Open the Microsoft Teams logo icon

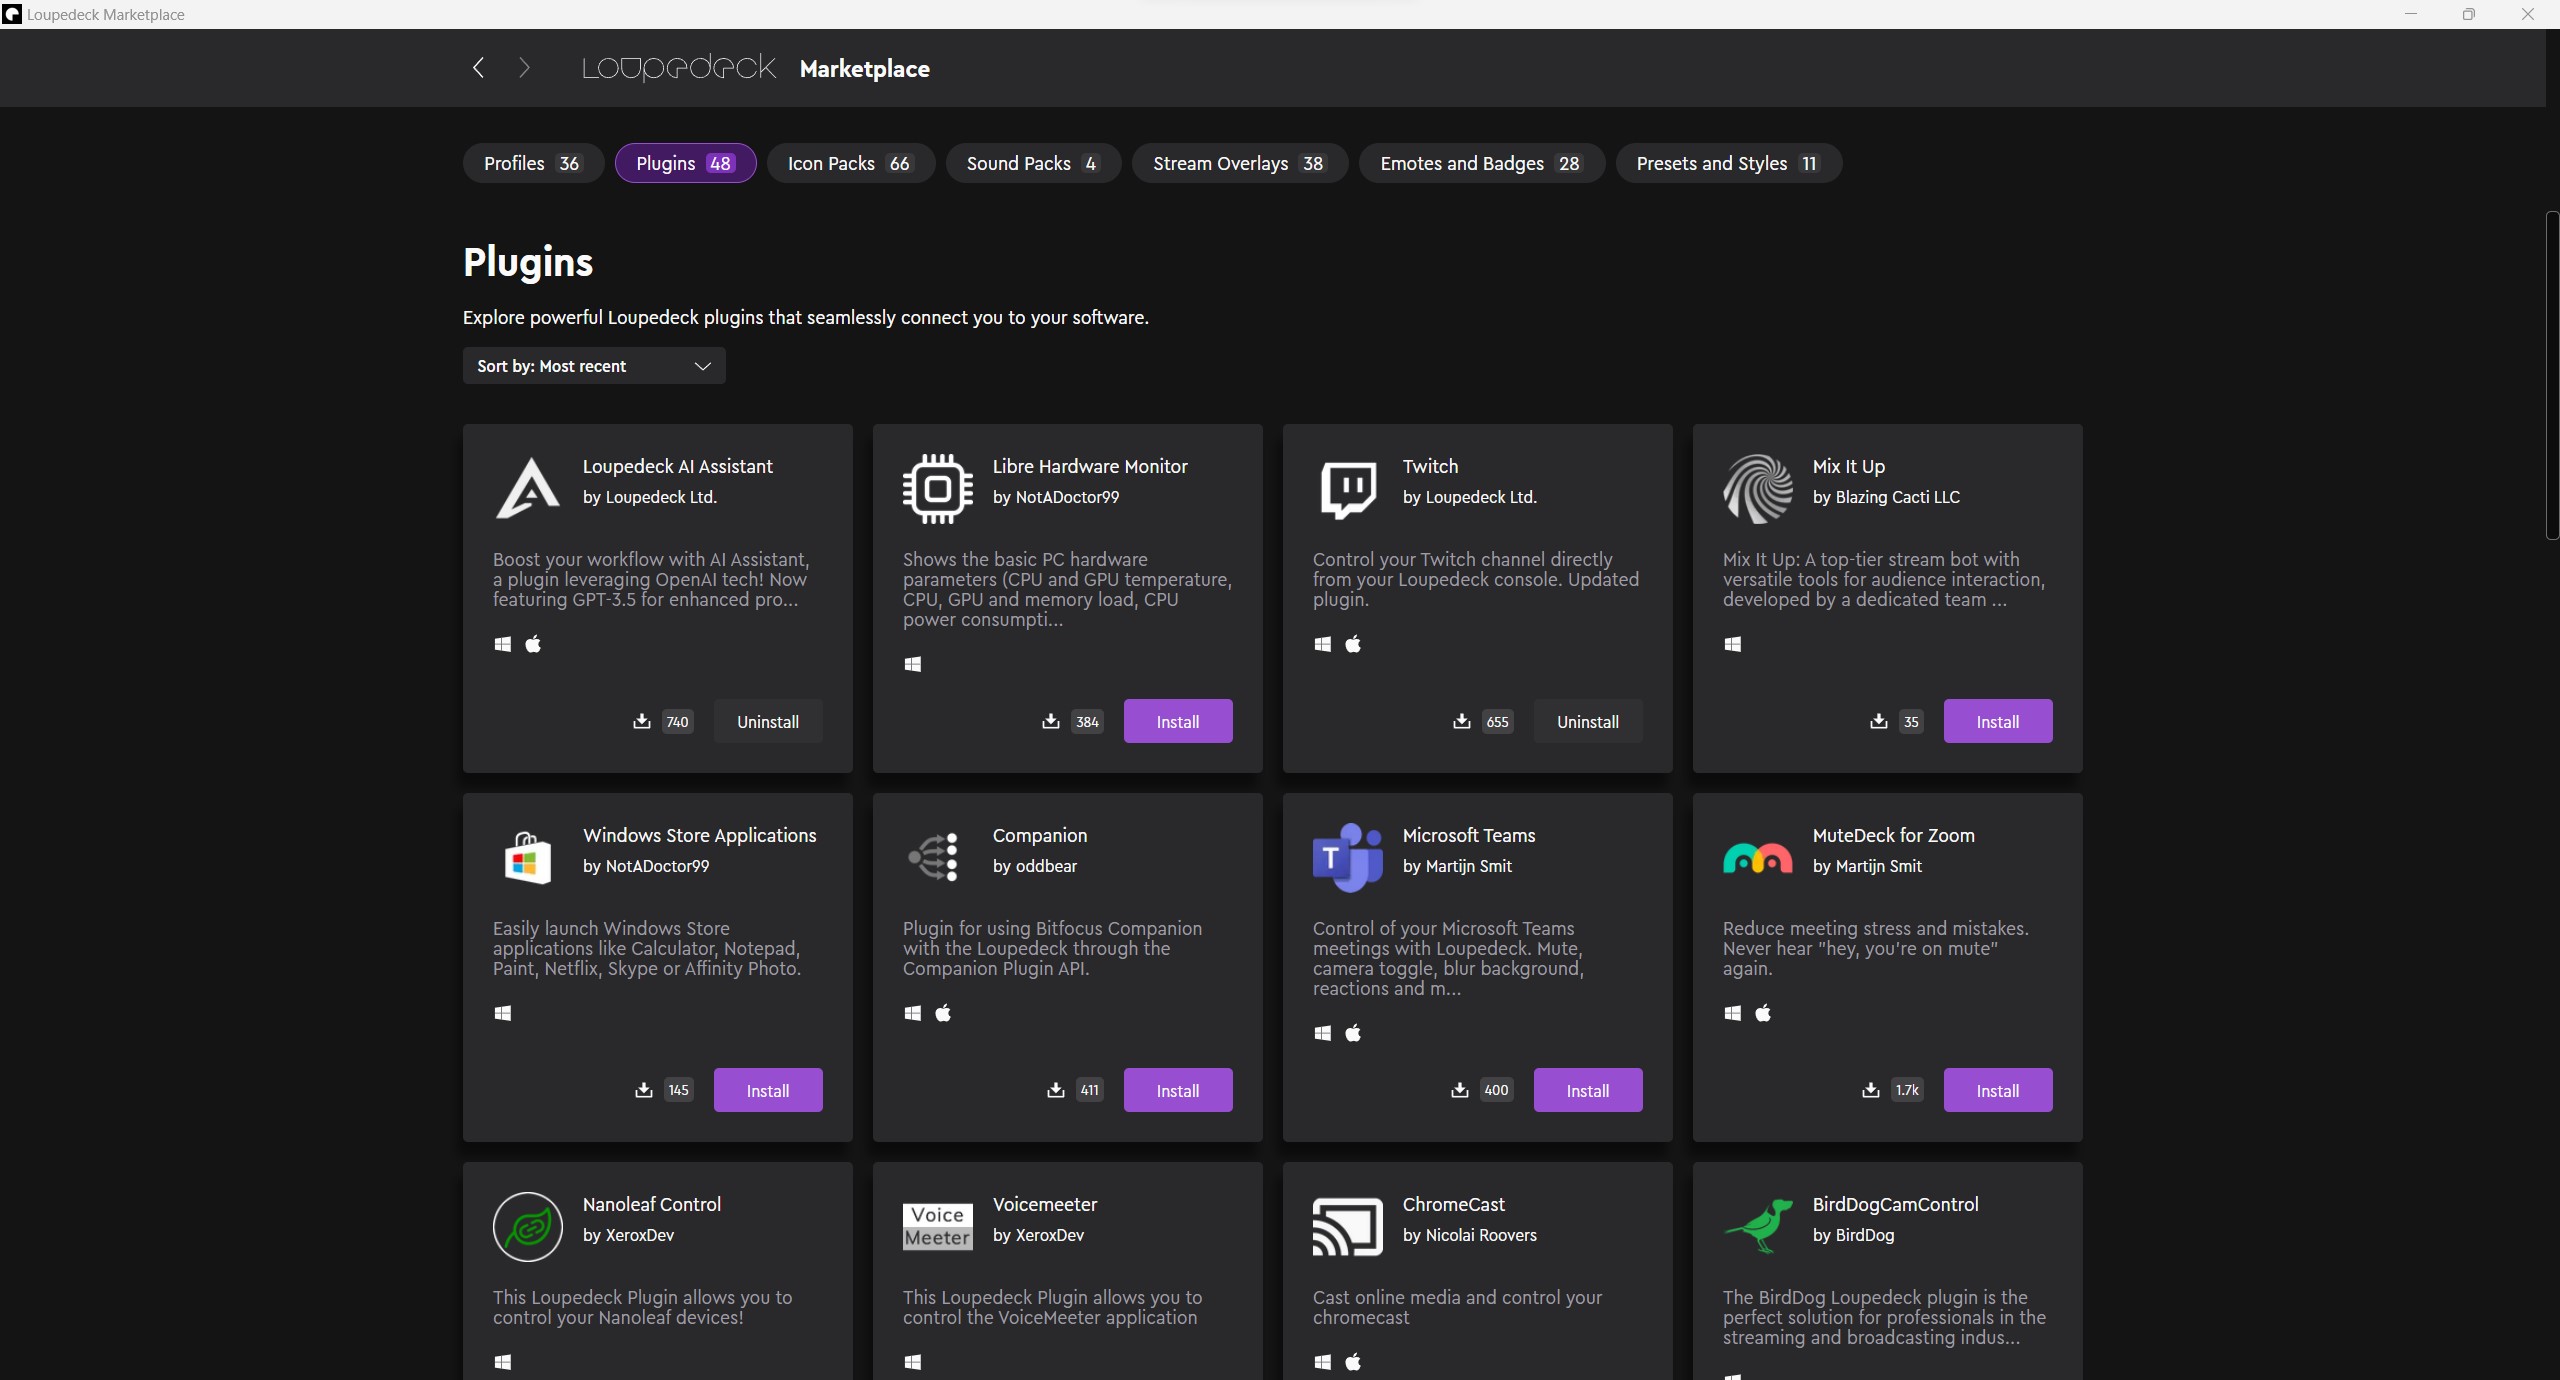coord(1348,858)
